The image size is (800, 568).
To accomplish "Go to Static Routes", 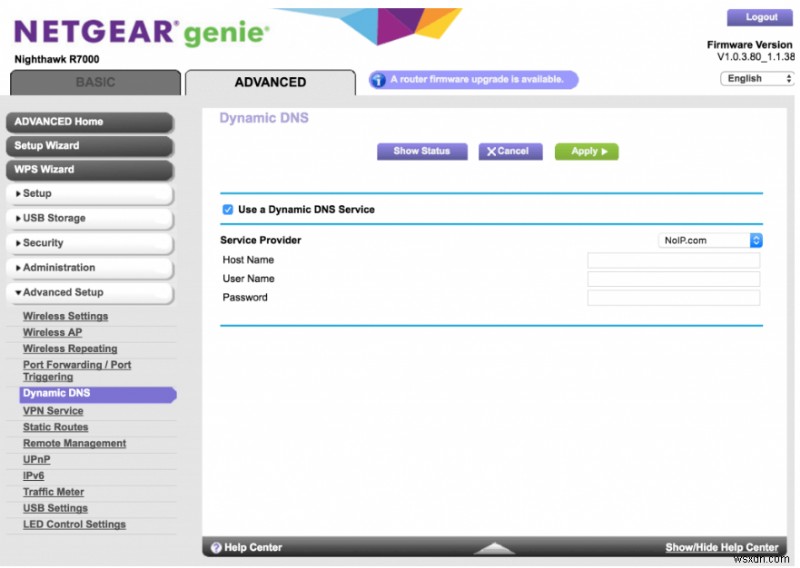I will 56,428.
